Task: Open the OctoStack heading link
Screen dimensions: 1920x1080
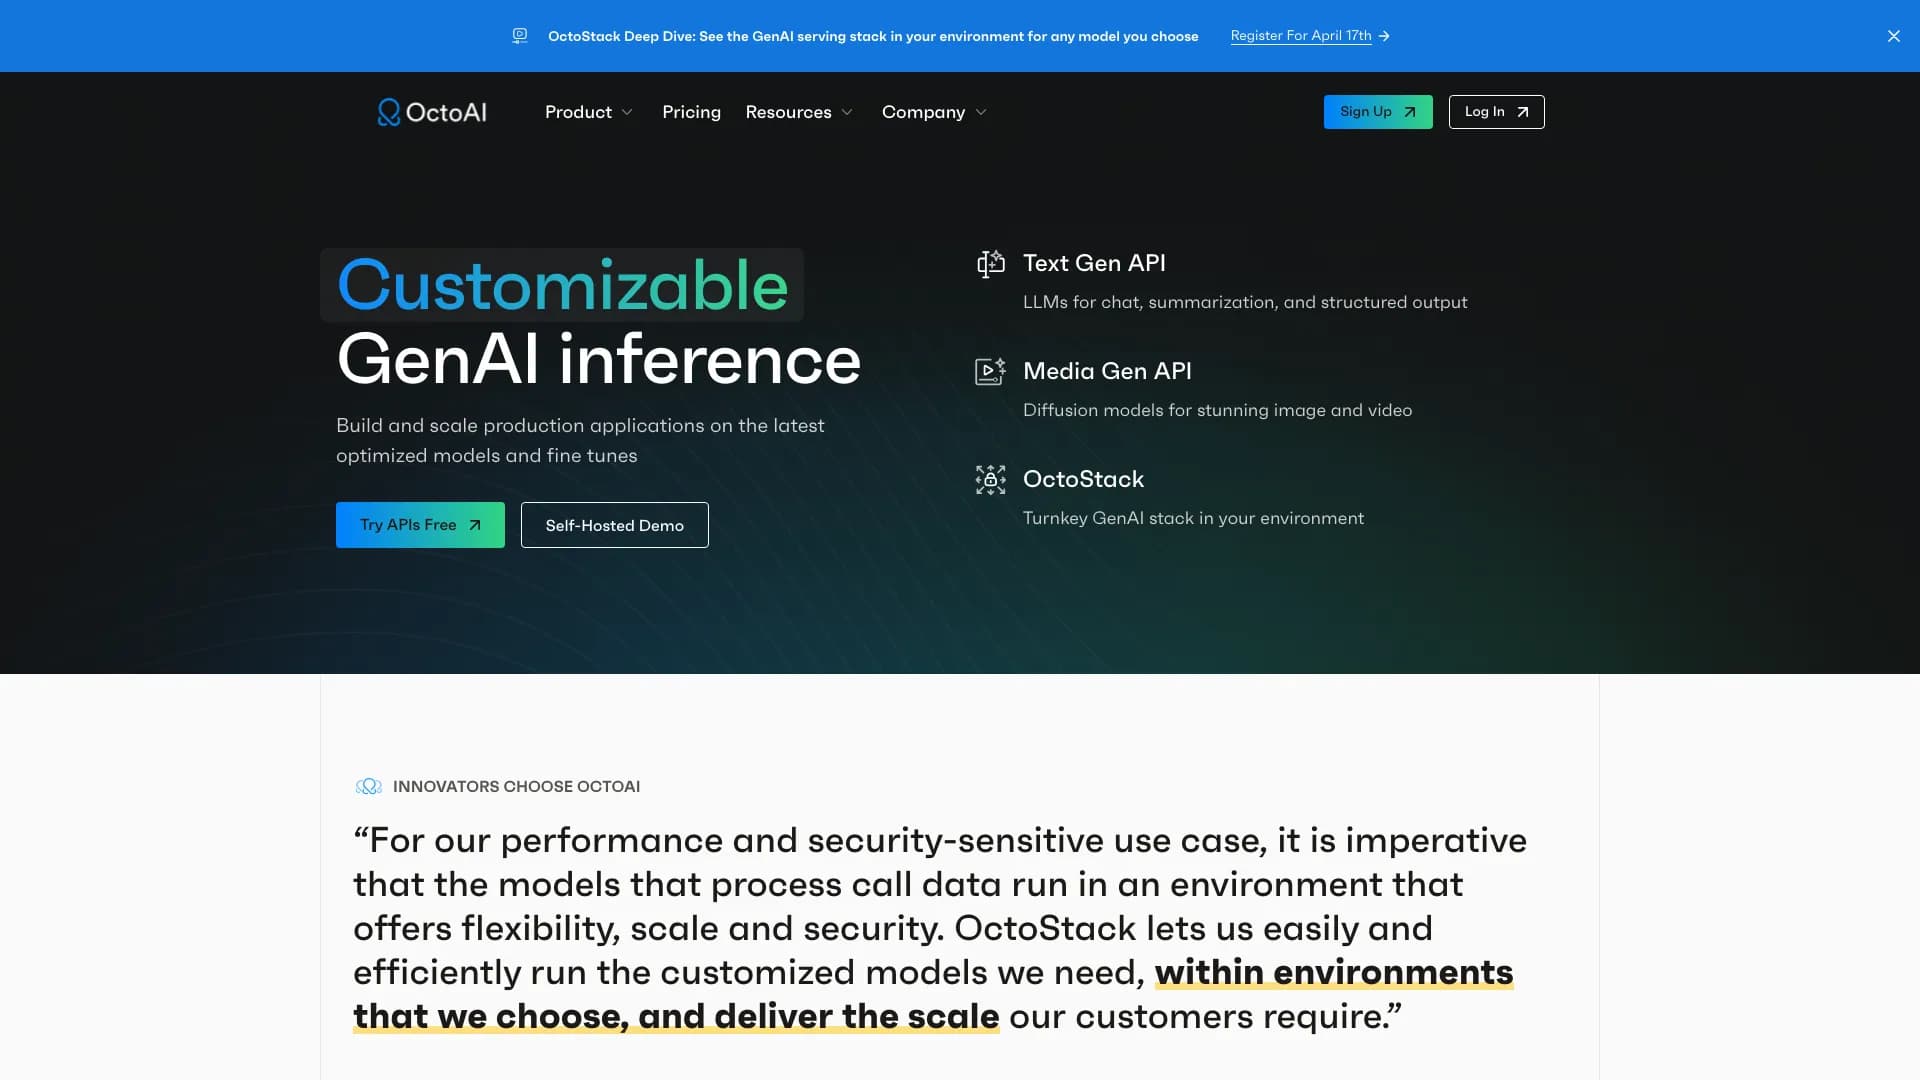Action: coord(1083,479)
